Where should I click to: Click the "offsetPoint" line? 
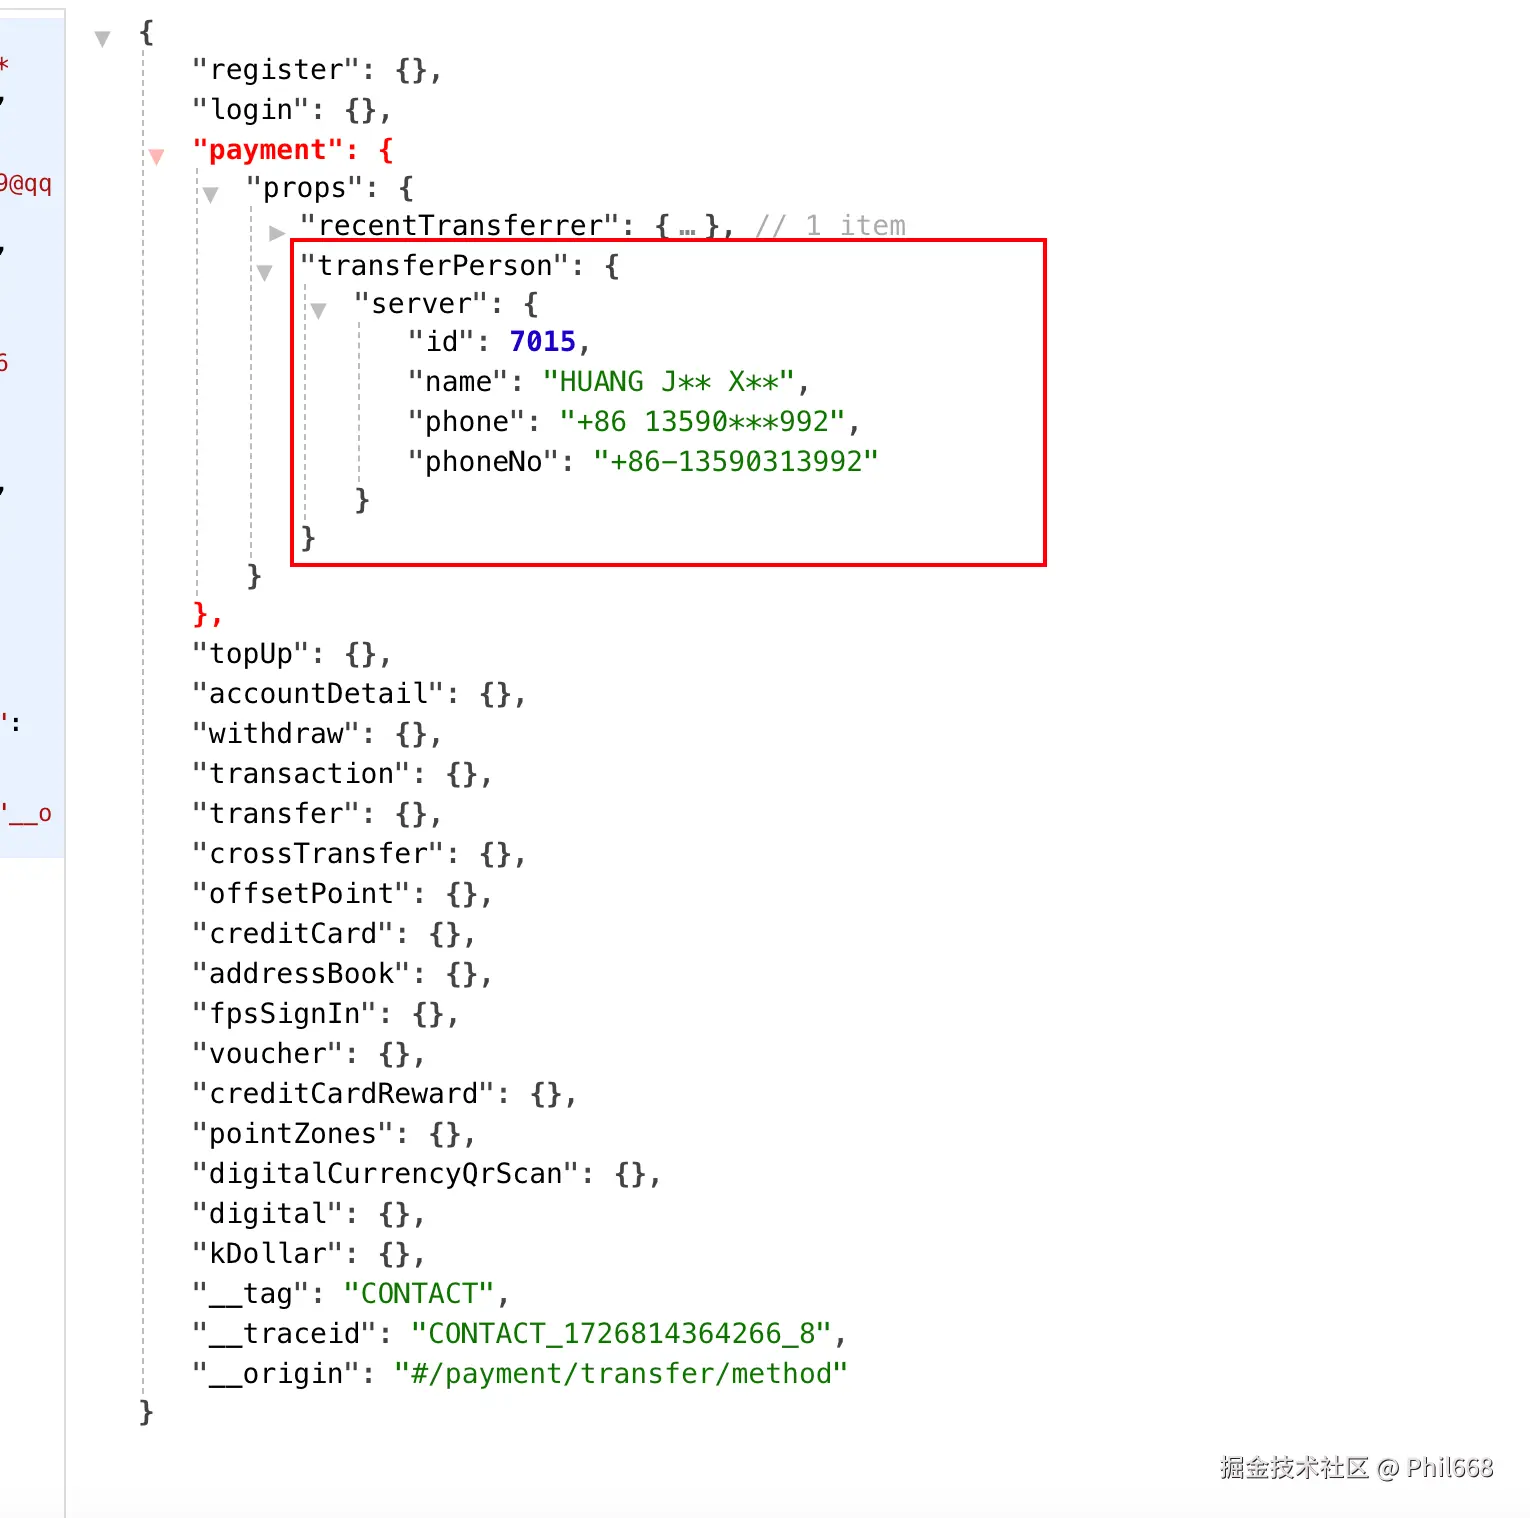(342, 894)
